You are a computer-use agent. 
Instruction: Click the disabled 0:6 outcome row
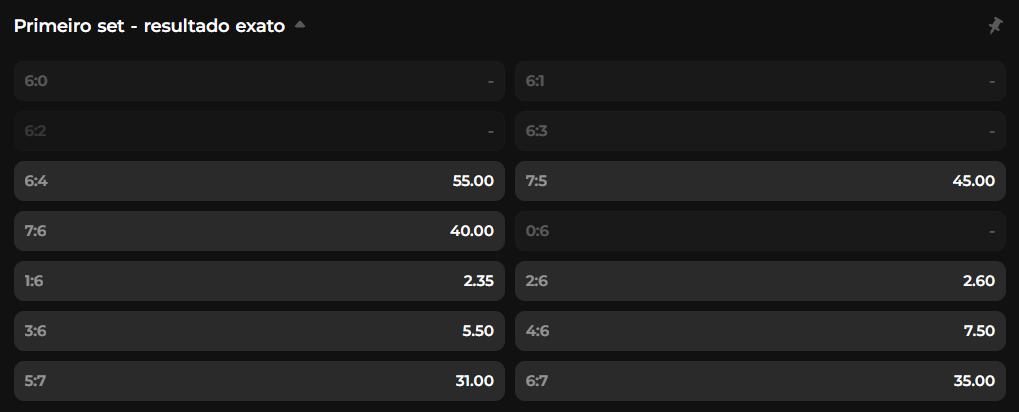(x=760, y=231)
